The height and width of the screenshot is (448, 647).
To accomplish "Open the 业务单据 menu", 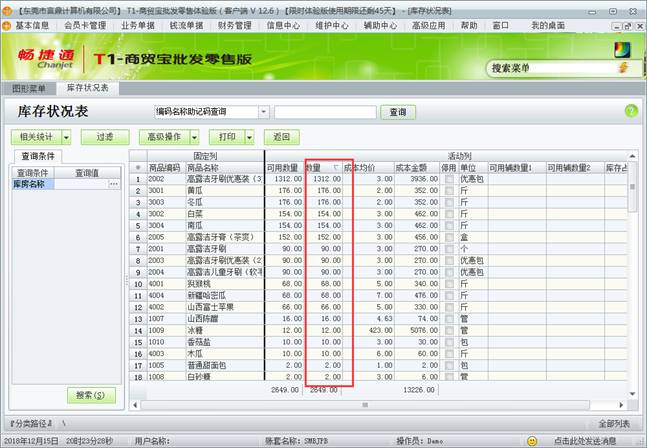I will [x=136, y=24].
